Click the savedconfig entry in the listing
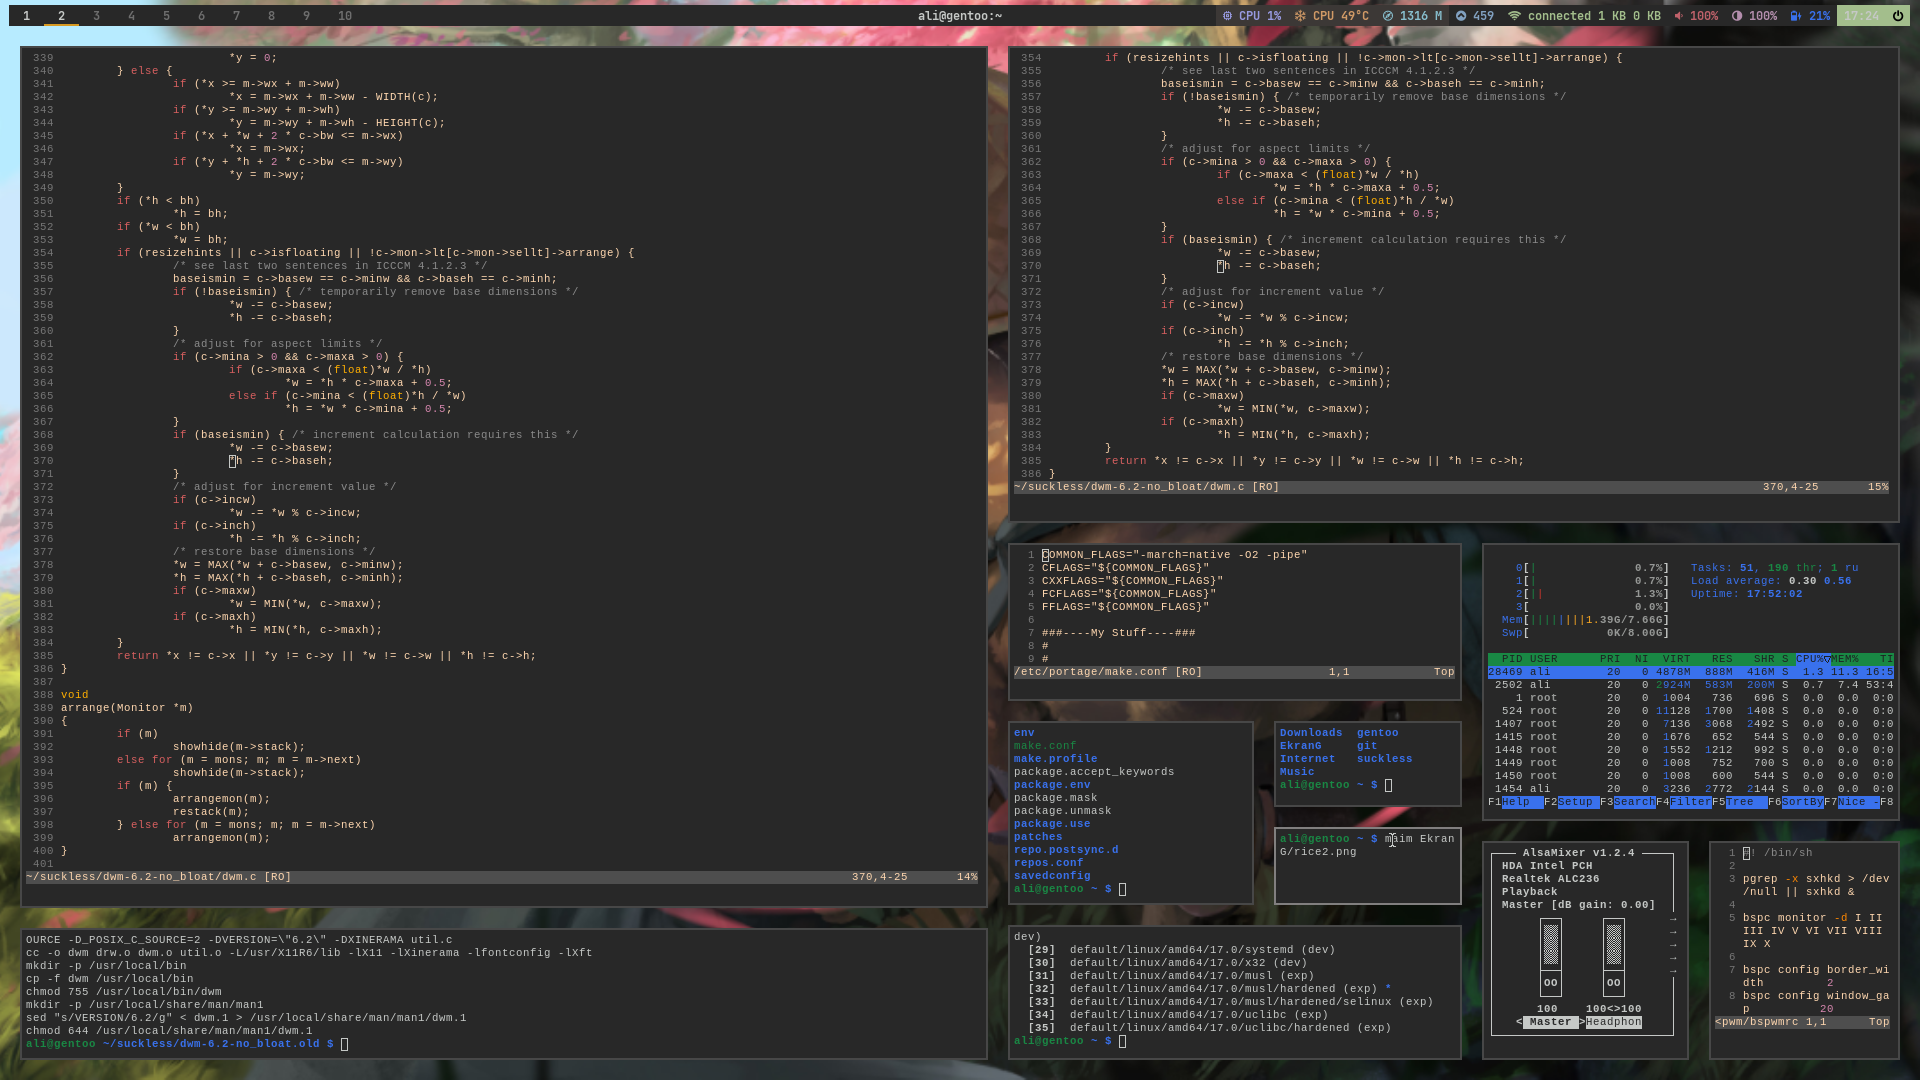 (x=1052, y=876)
